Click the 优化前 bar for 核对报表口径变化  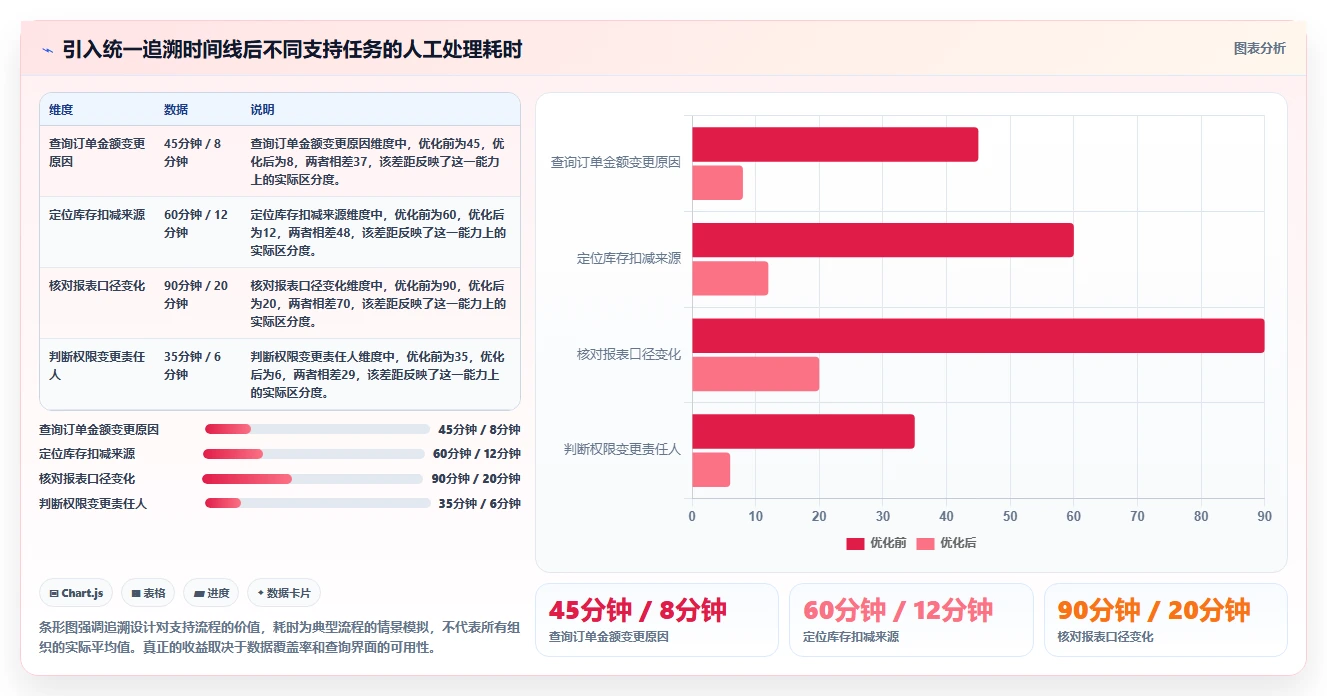click(978, 336)
